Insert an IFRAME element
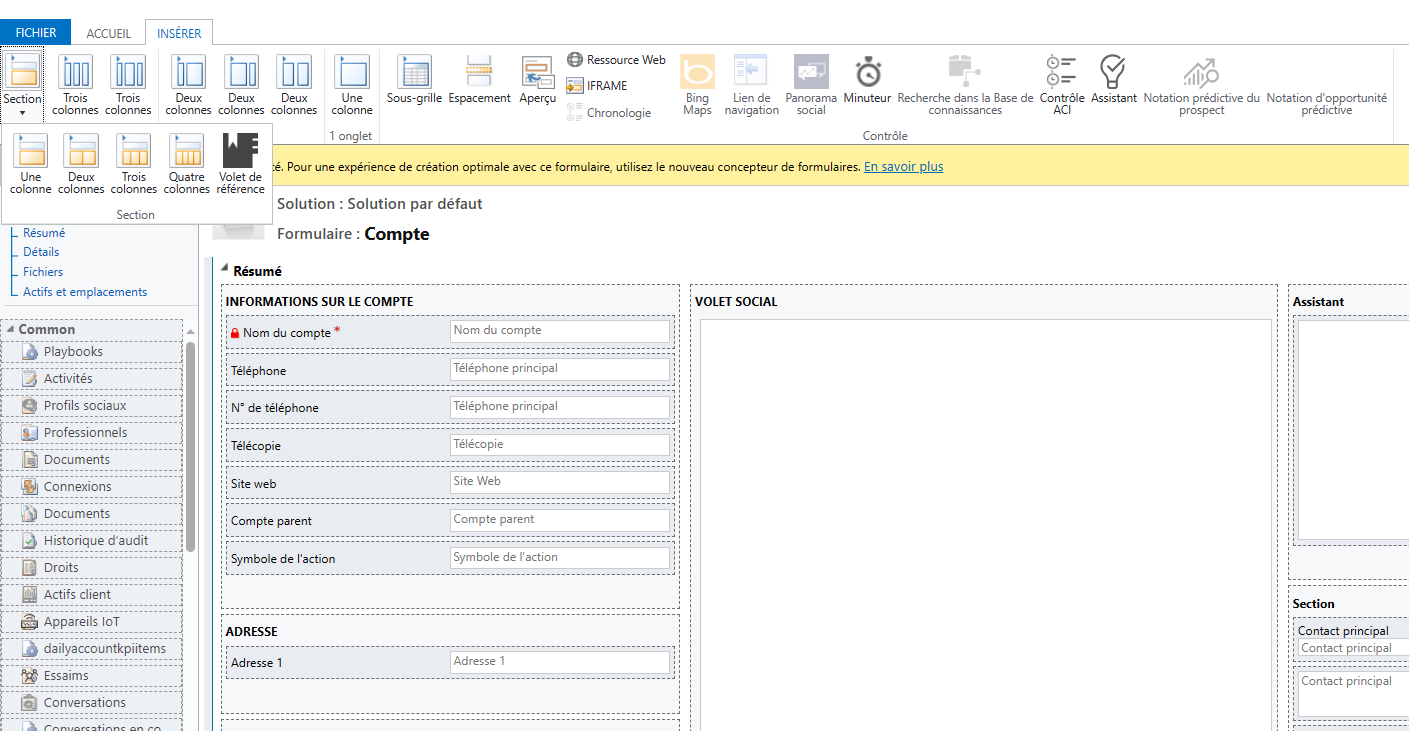 (x=607, y=86)
